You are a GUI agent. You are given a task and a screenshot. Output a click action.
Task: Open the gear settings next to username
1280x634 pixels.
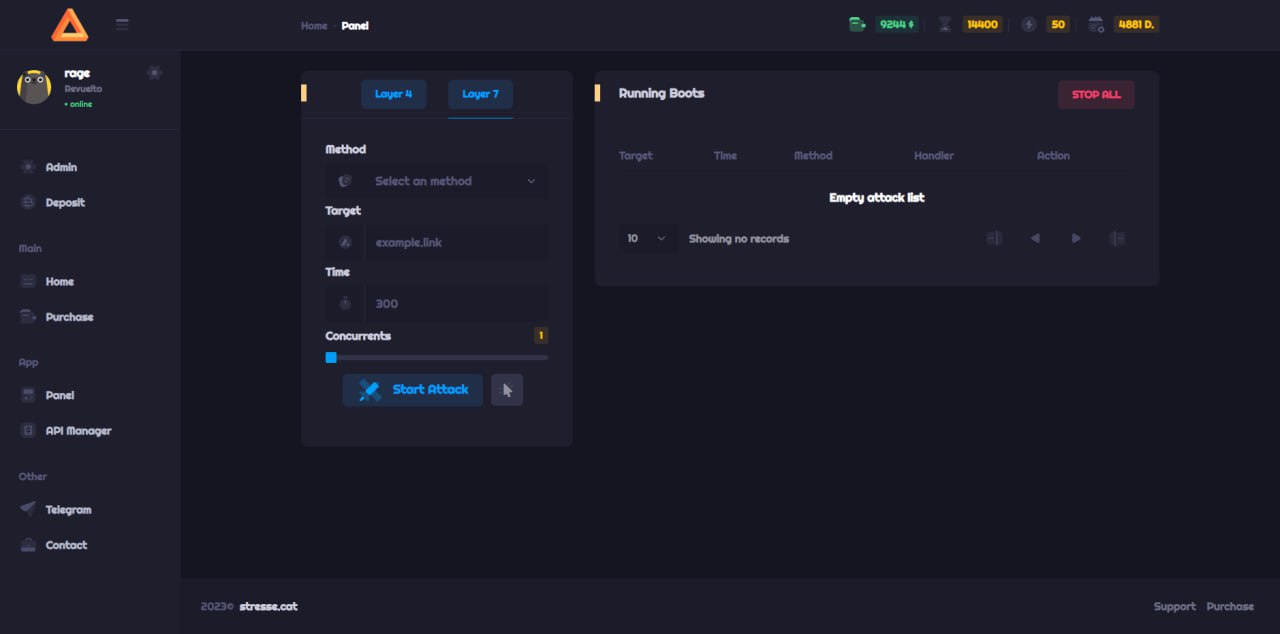point(154,73)
